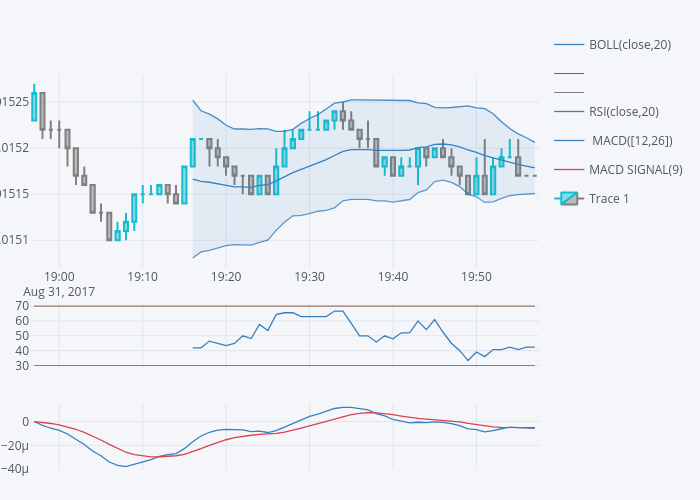Select the 19:40 x-axis tick label

tap(394, 275)
